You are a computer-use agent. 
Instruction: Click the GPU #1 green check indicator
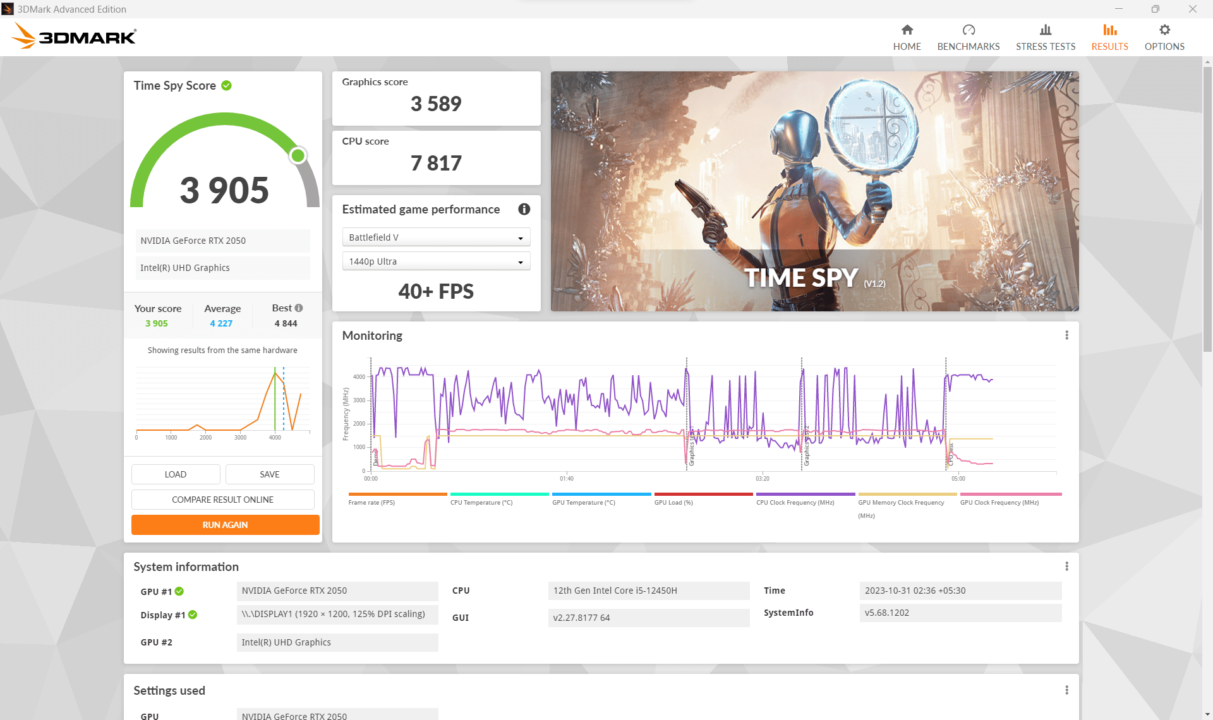(x=180, y=591)
